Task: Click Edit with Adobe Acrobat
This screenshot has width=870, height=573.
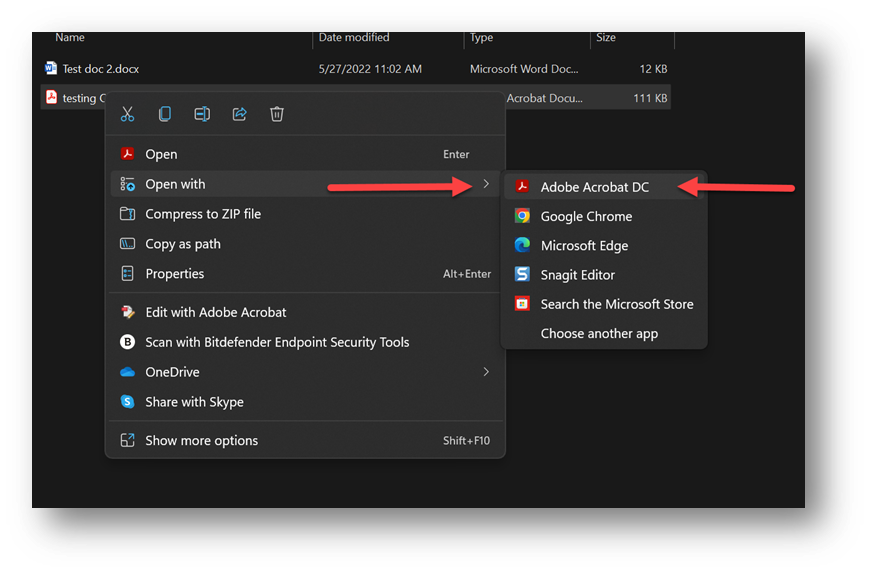Action: tap(215, 312)
